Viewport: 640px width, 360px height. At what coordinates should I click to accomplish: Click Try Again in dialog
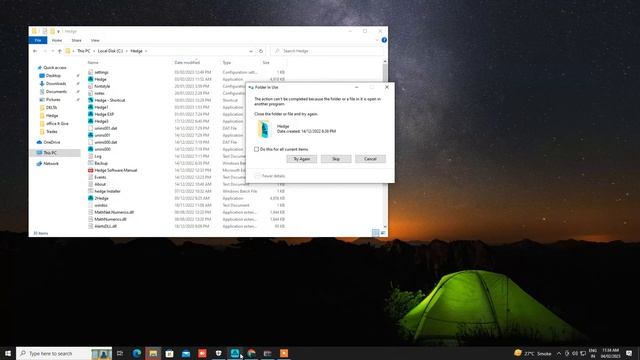click(x=302, y=159)
